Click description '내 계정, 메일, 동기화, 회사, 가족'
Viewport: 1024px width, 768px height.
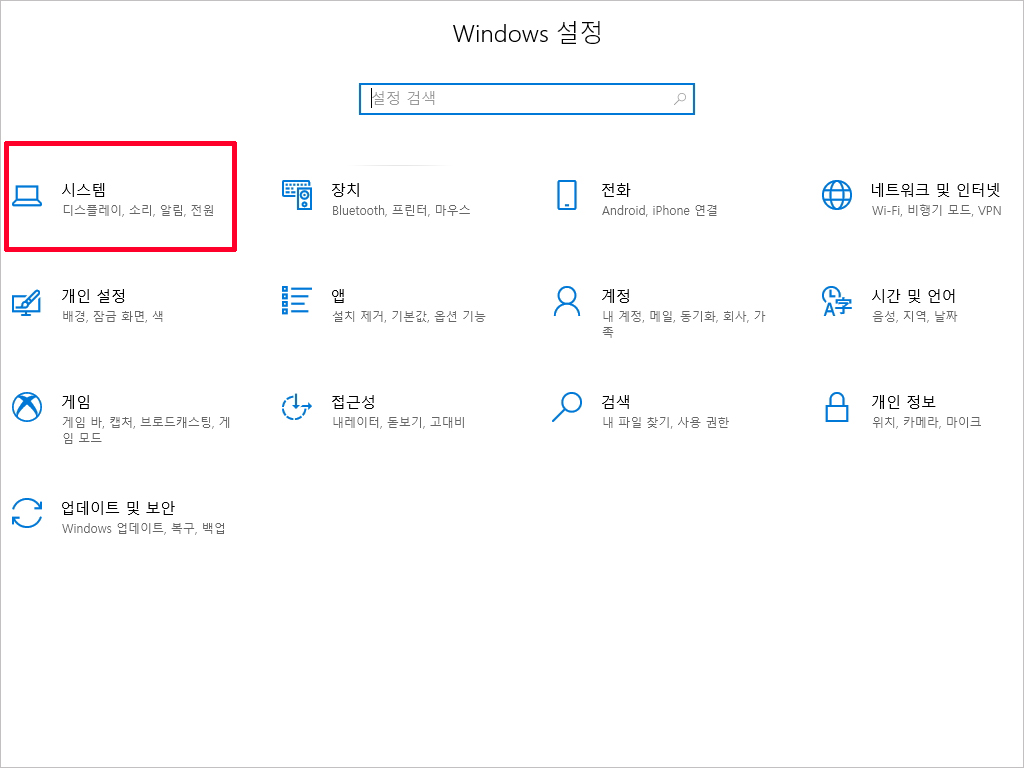click(x=683, y=324)
